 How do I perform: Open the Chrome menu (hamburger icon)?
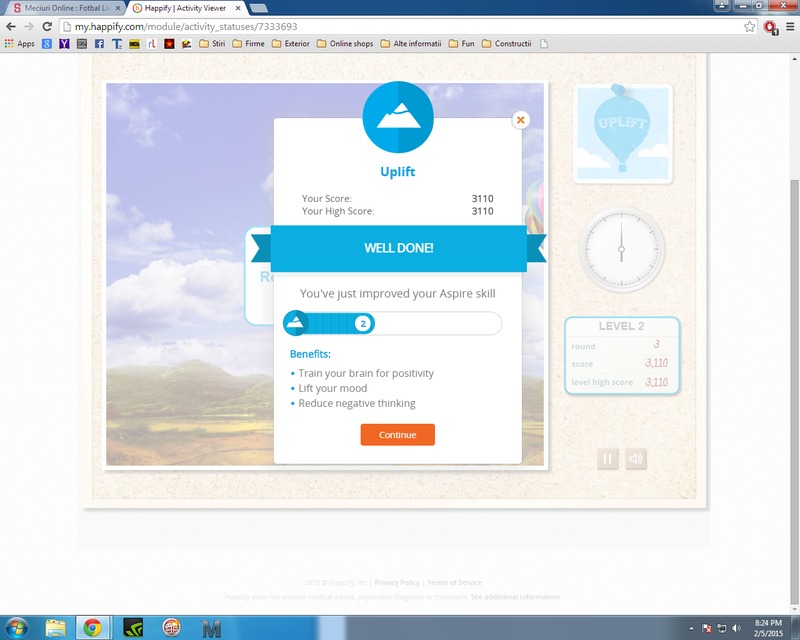(790, 27)
